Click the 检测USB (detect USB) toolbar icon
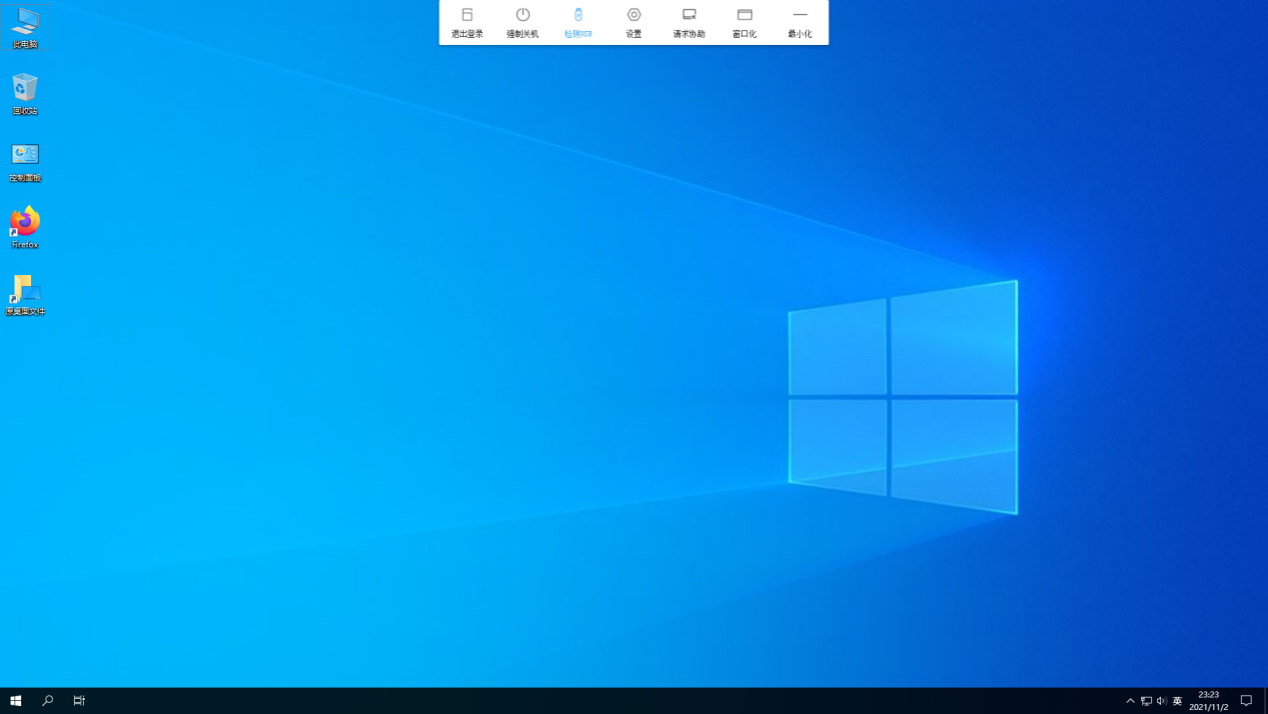 tap(578, 22)
